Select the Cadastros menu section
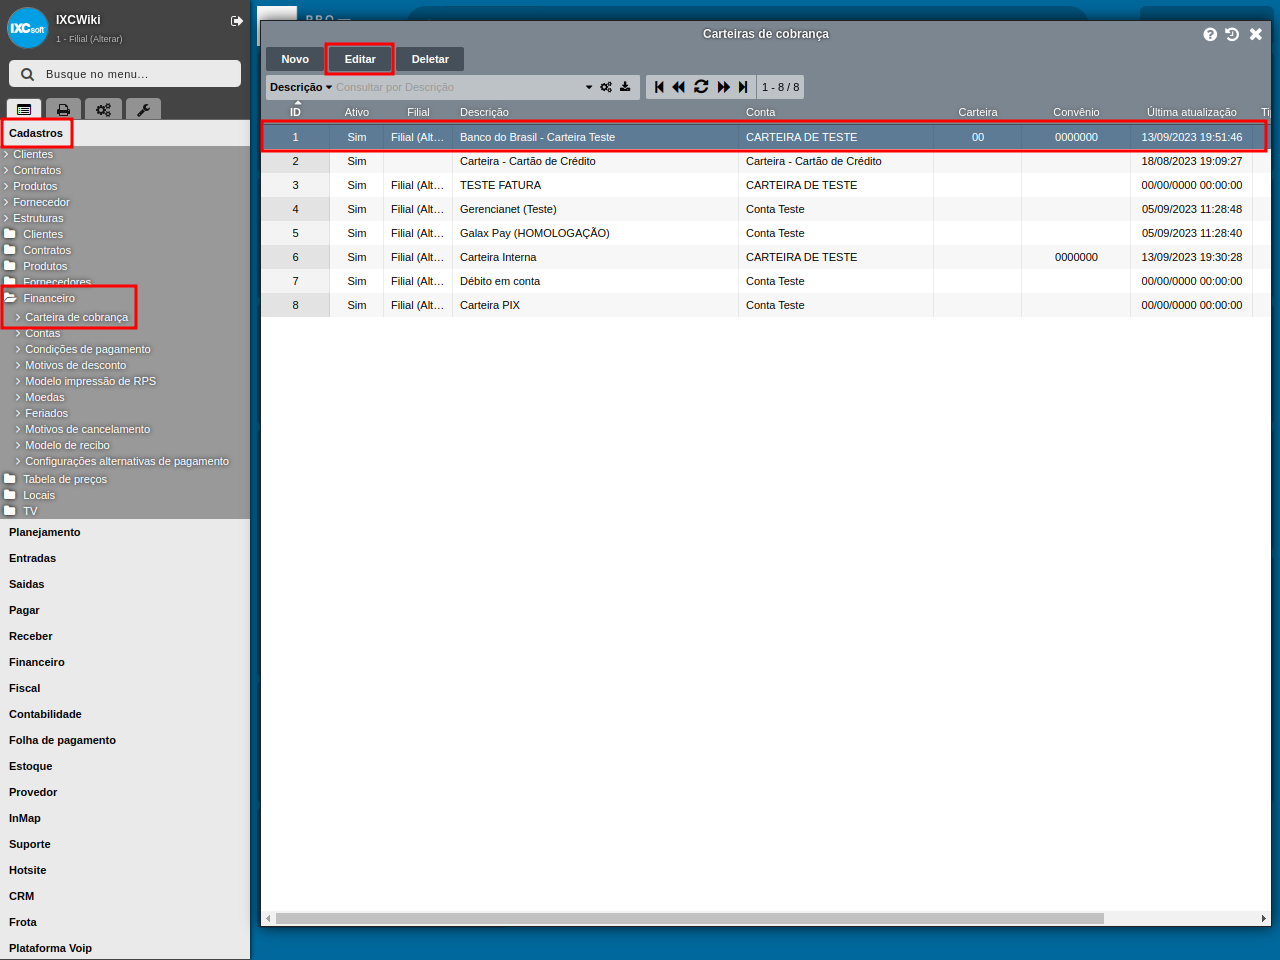Screen dimensions: 1280x960 tap(36, 133)
